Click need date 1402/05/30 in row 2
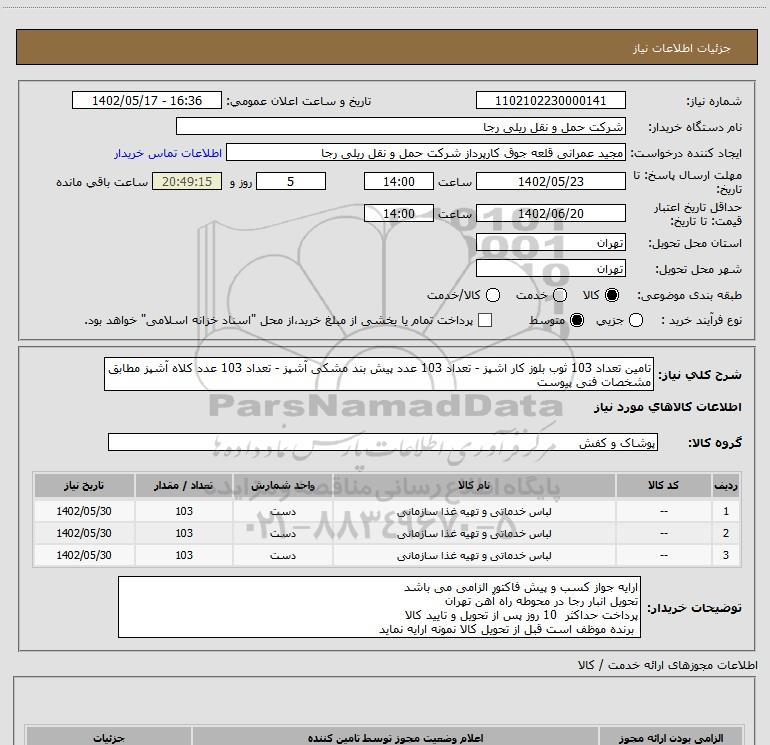This screenshot has height=745, width=770. (x=84, y=533)
